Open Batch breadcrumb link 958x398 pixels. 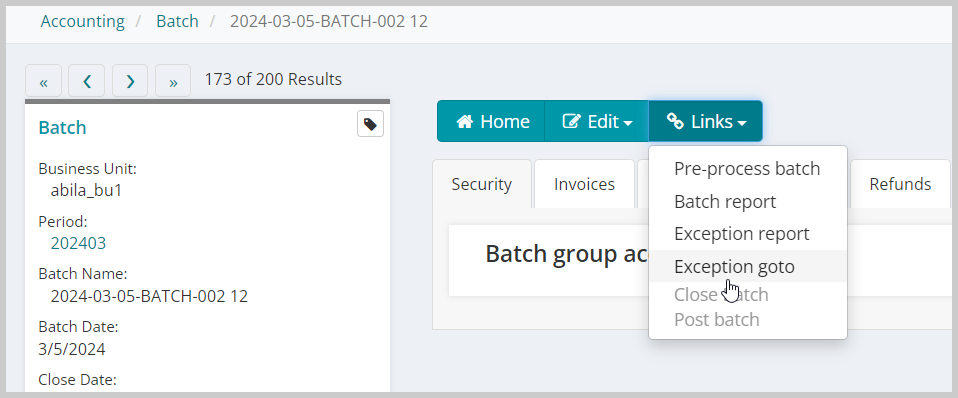point(177,21)
